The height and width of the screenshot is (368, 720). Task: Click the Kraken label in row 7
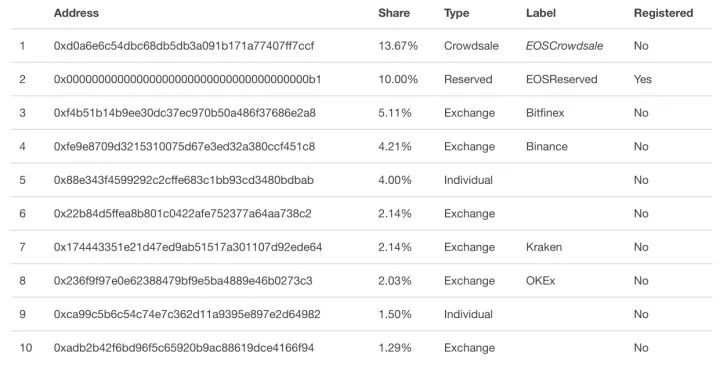[544, 247]
